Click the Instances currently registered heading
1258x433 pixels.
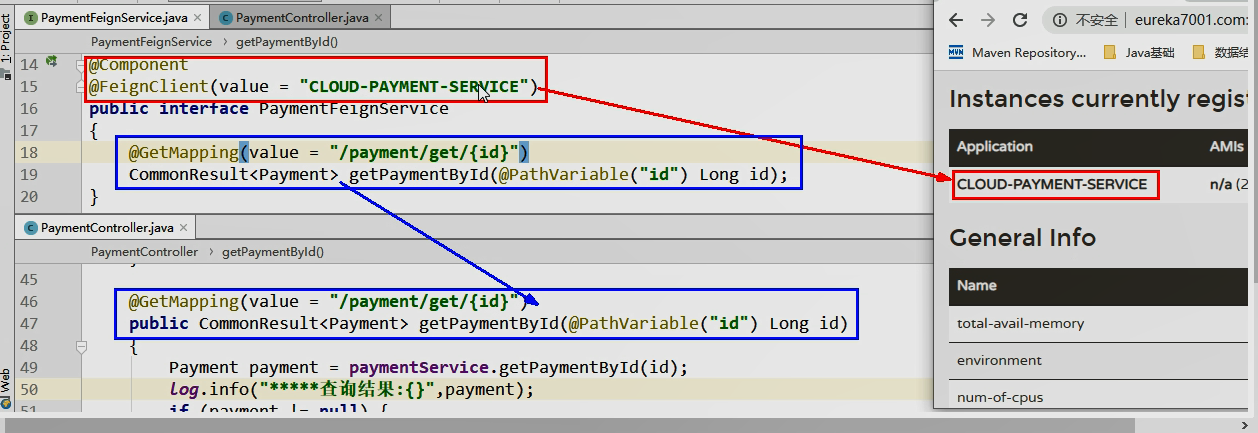pyautogui.click(x=1098, y=99)
